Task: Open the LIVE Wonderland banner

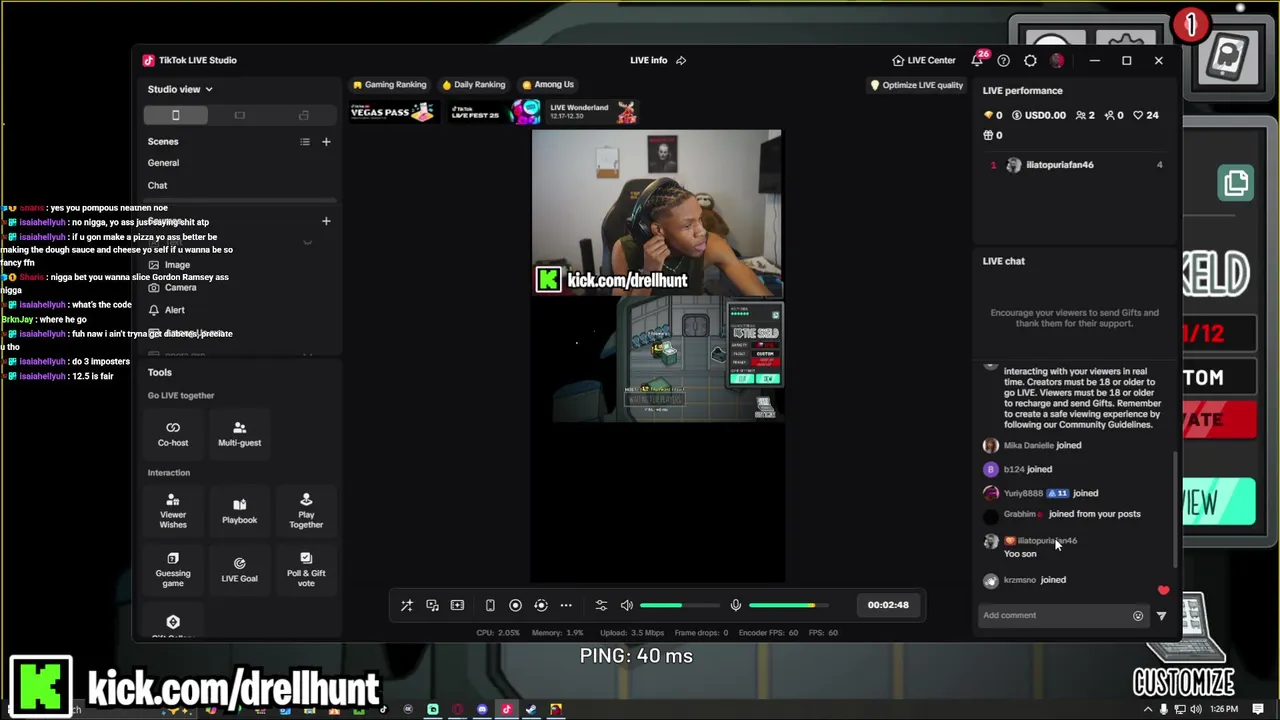Action: 594,112
